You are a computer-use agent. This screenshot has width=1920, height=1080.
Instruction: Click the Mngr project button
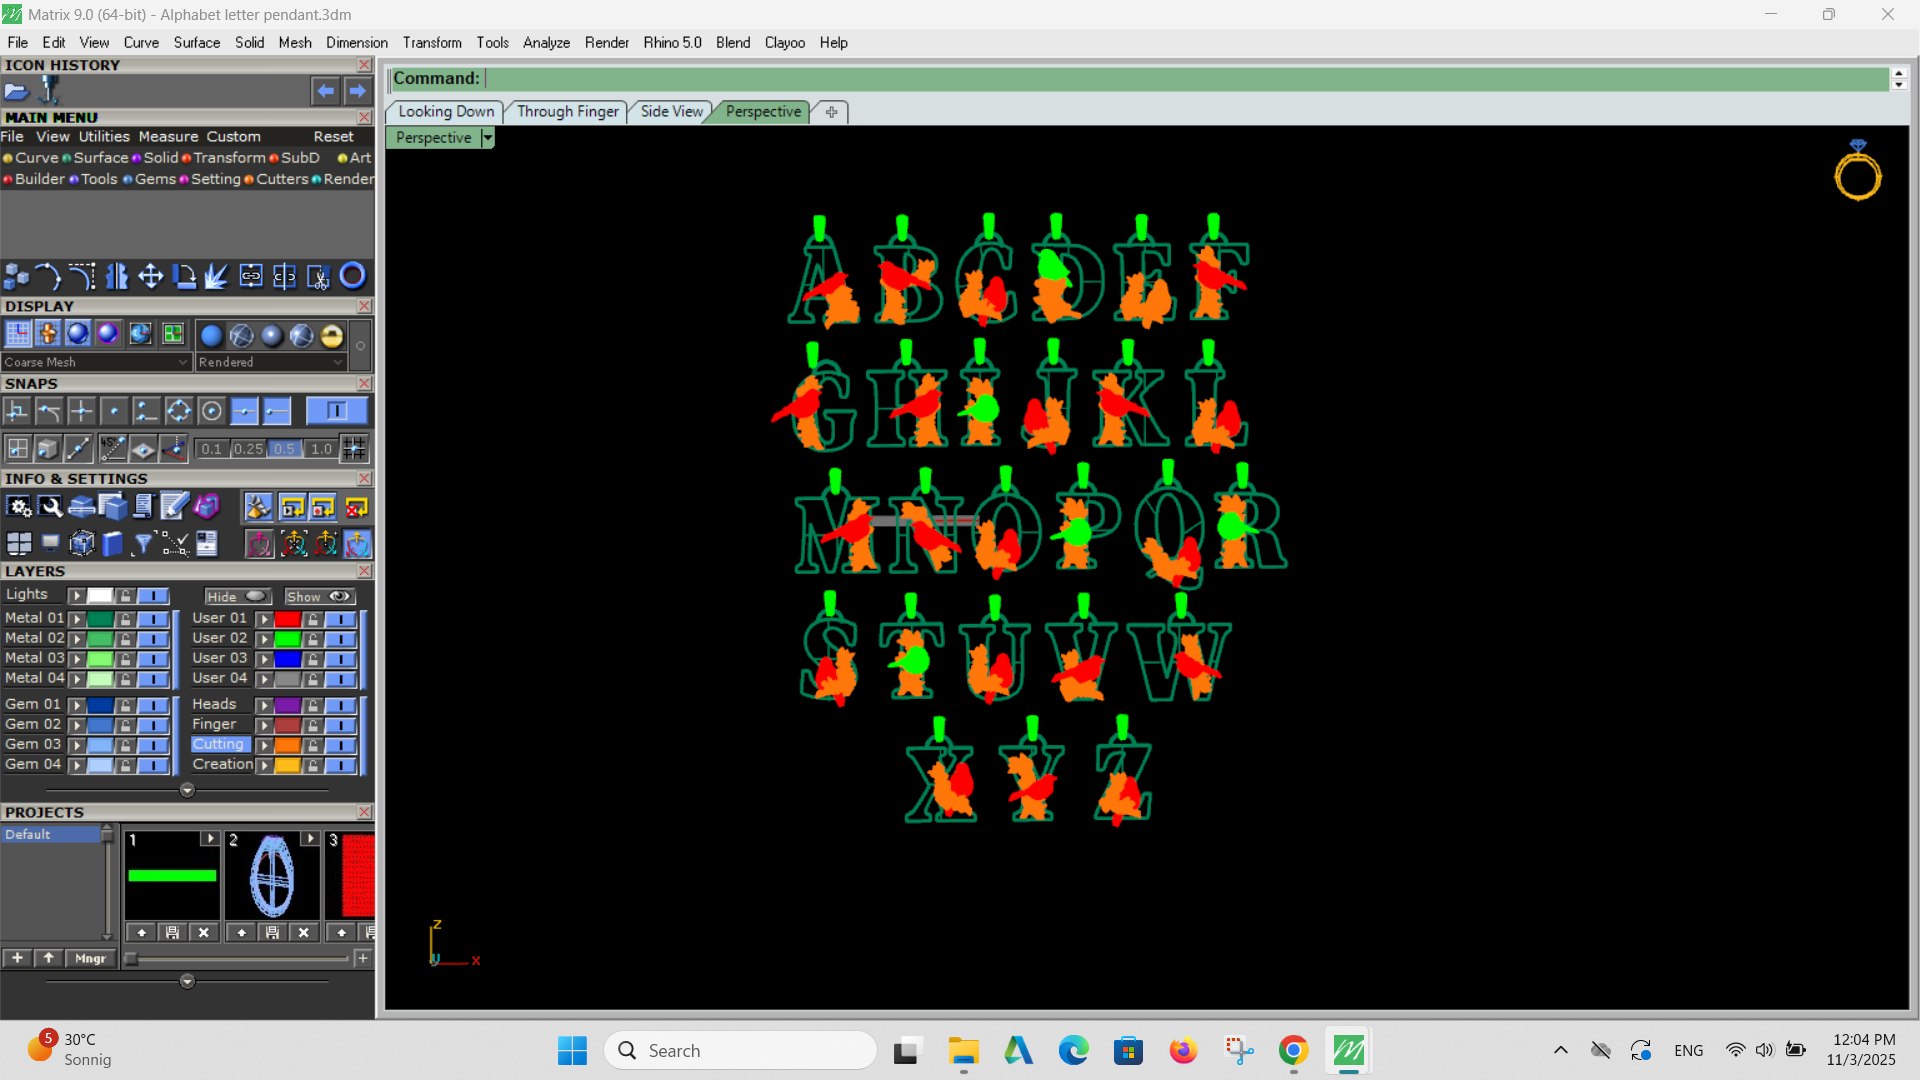90,958
